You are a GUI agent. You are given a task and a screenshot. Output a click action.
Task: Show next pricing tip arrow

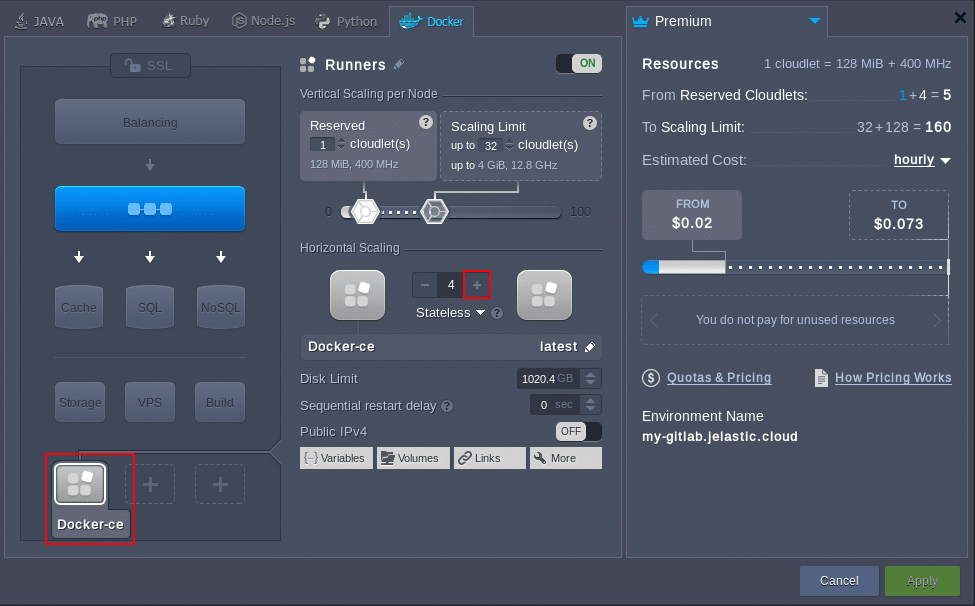937,320
